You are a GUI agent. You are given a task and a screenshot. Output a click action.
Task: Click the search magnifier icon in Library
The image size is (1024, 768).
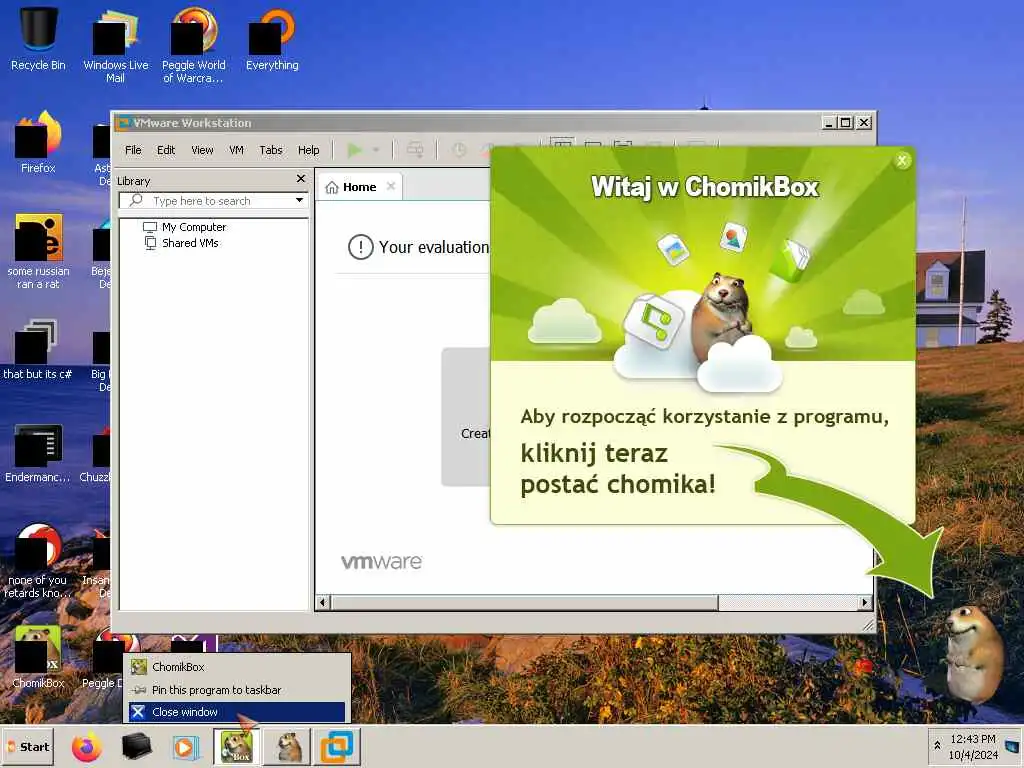[x=135, y=200]
